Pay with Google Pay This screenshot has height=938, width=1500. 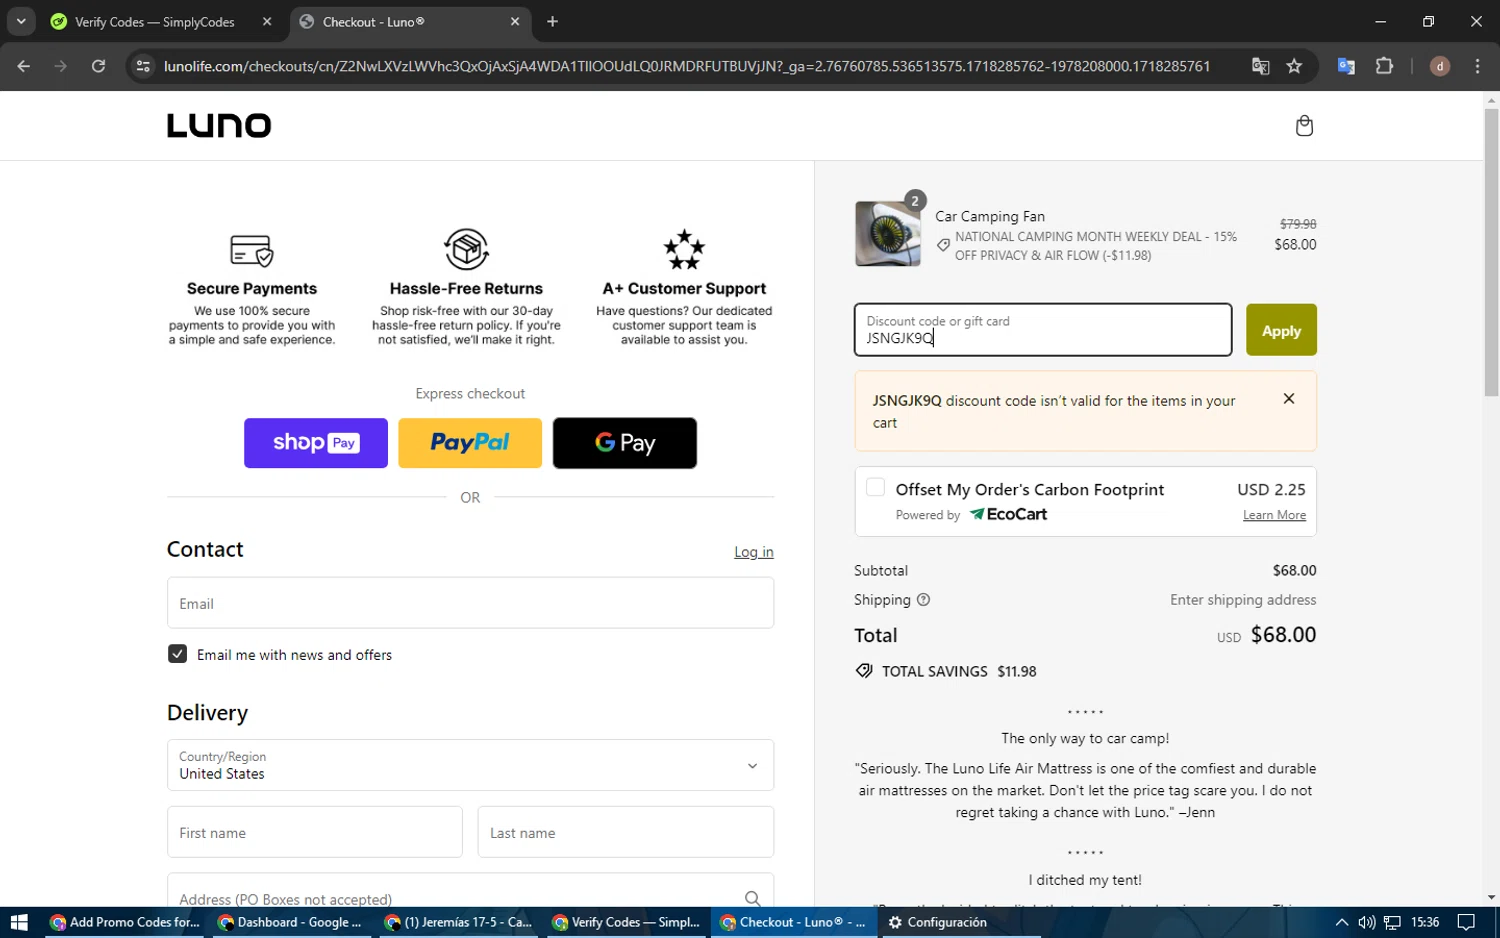[x=625, y=443]
